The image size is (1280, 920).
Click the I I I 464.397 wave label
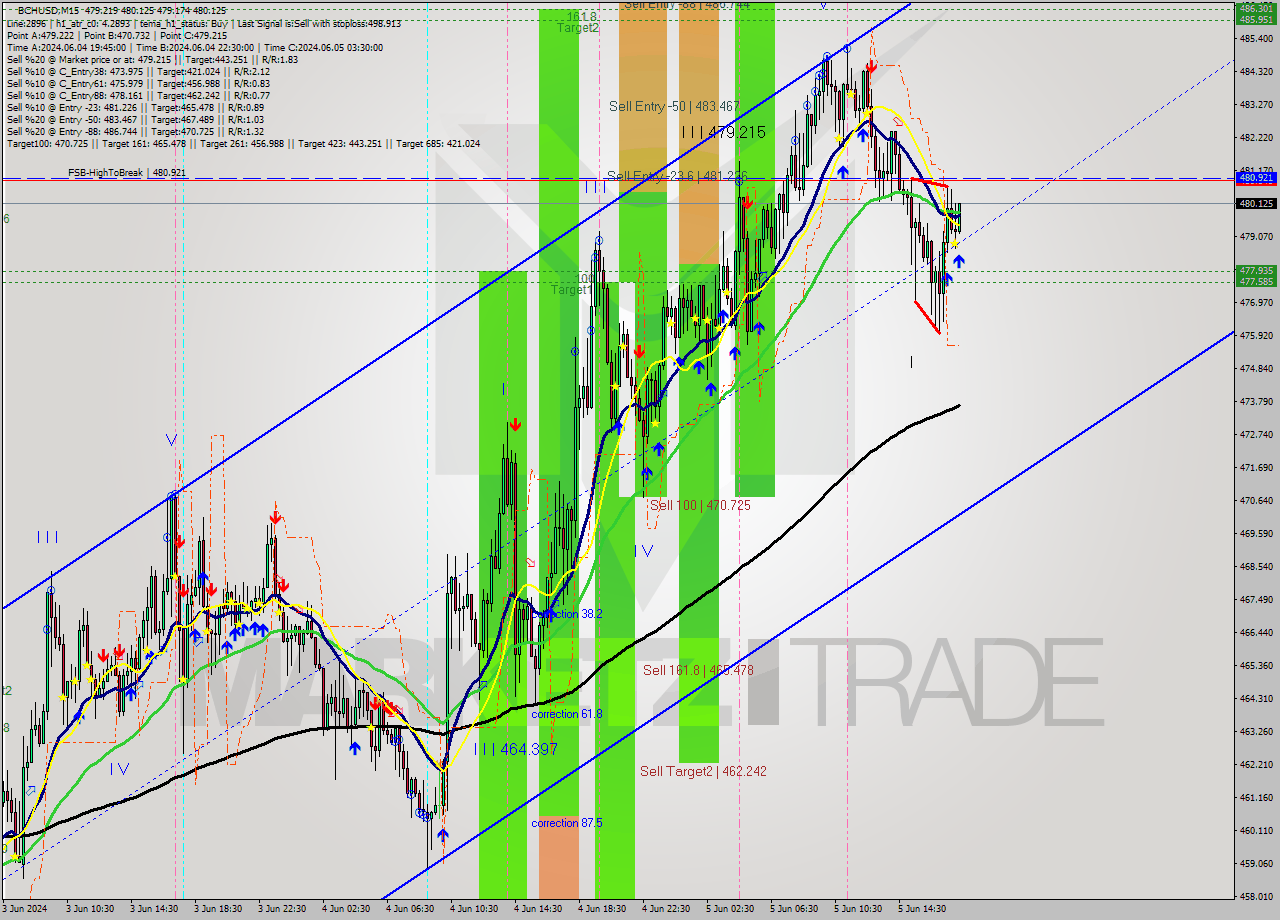click(x=515, y=749)
